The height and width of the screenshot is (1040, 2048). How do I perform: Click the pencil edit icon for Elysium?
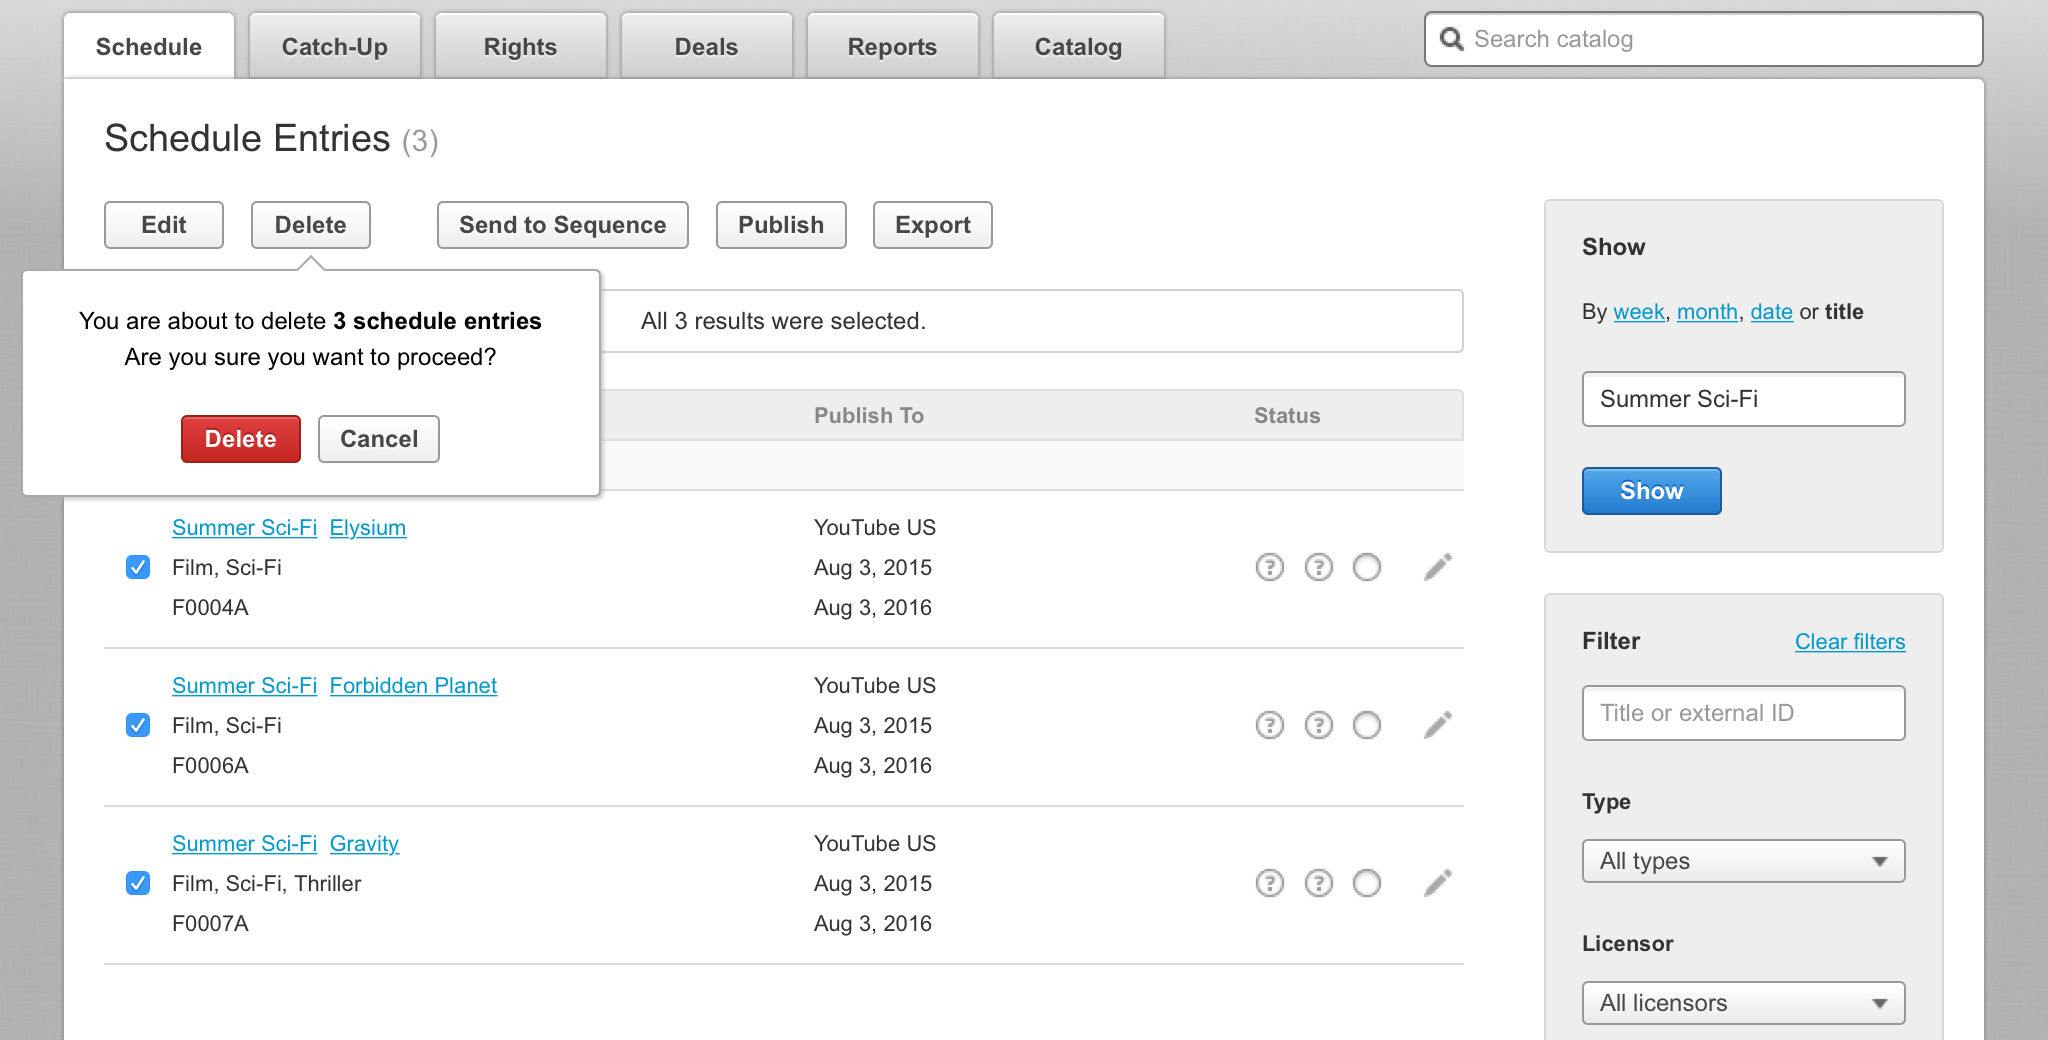coord(1437,567)
